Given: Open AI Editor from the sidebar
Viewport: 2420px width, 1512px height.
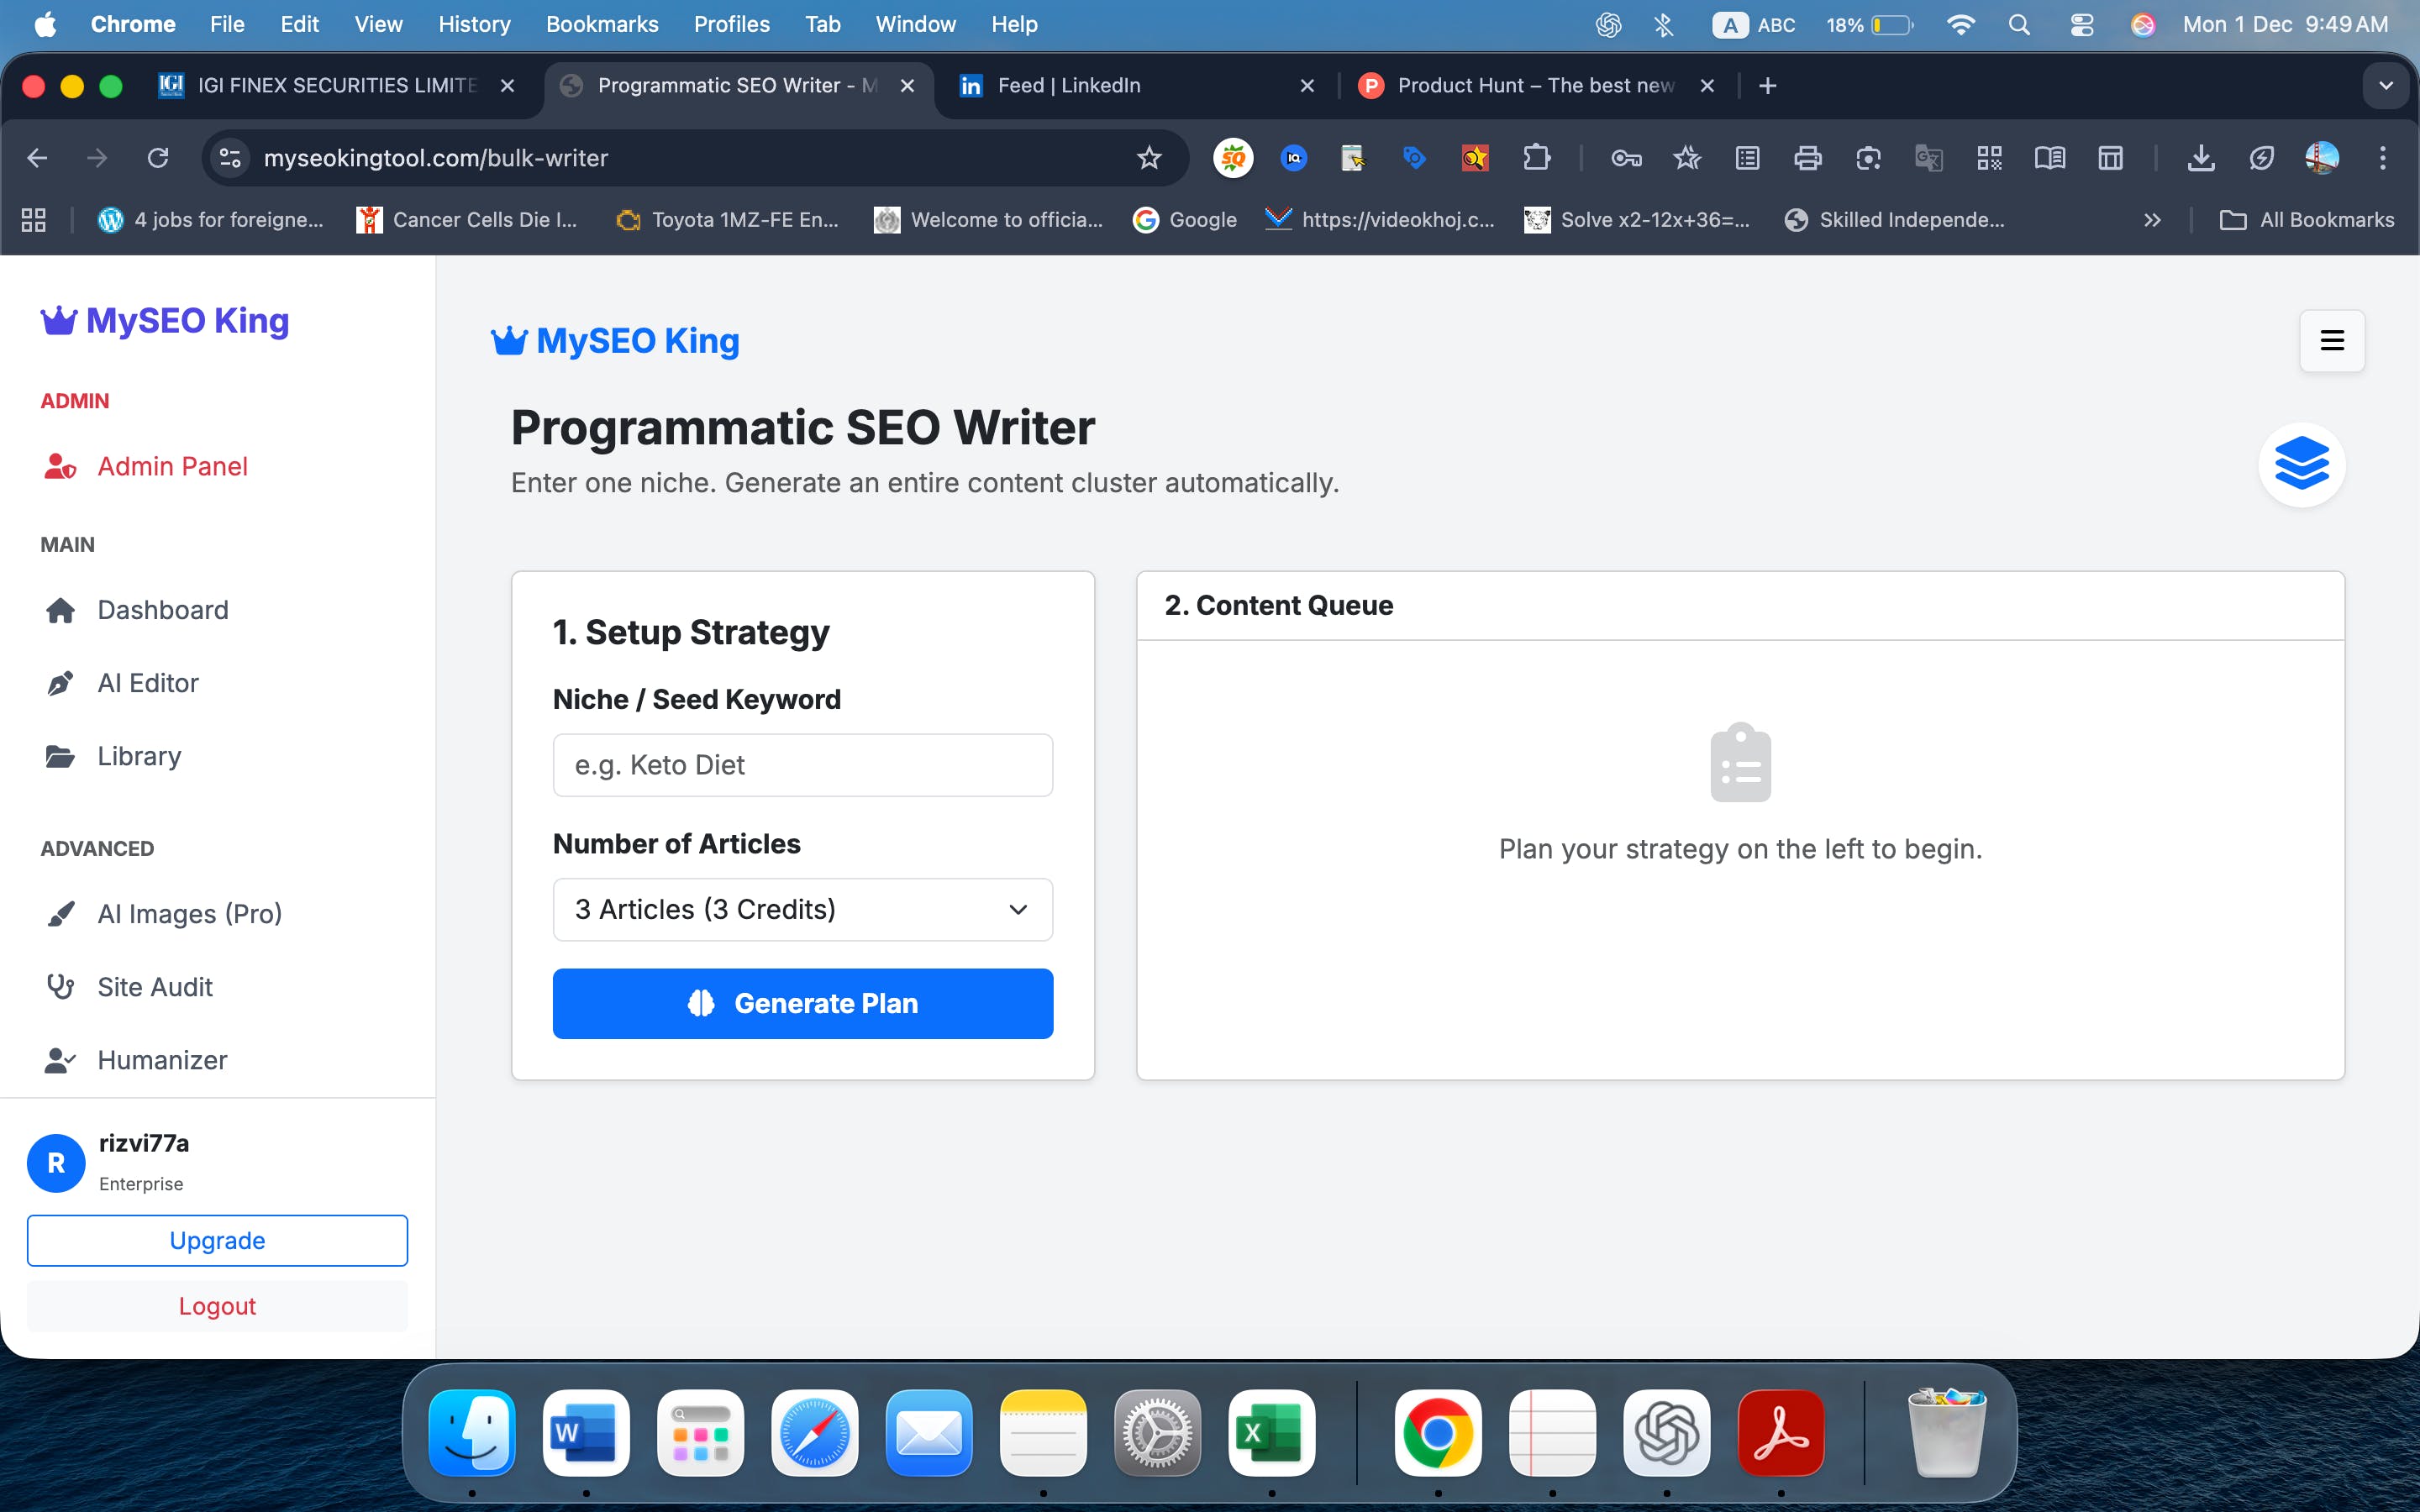Looking at the screenshot, I should (x=147, y=683).
